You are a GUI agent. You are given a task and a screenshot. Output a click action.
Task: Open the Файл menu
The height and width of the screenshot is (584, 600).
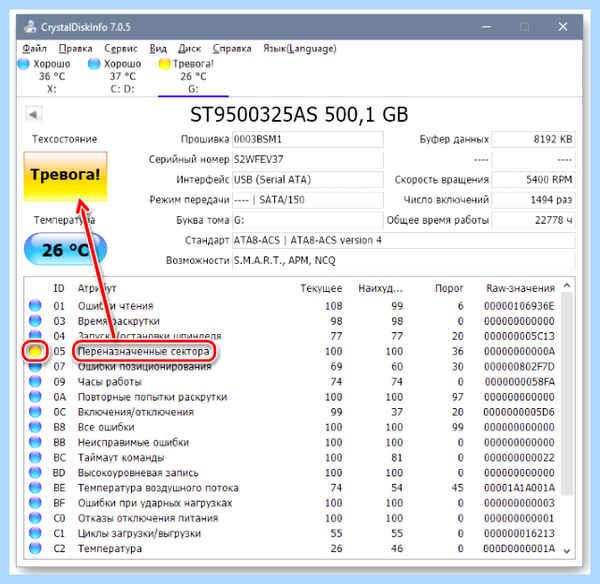34,49
